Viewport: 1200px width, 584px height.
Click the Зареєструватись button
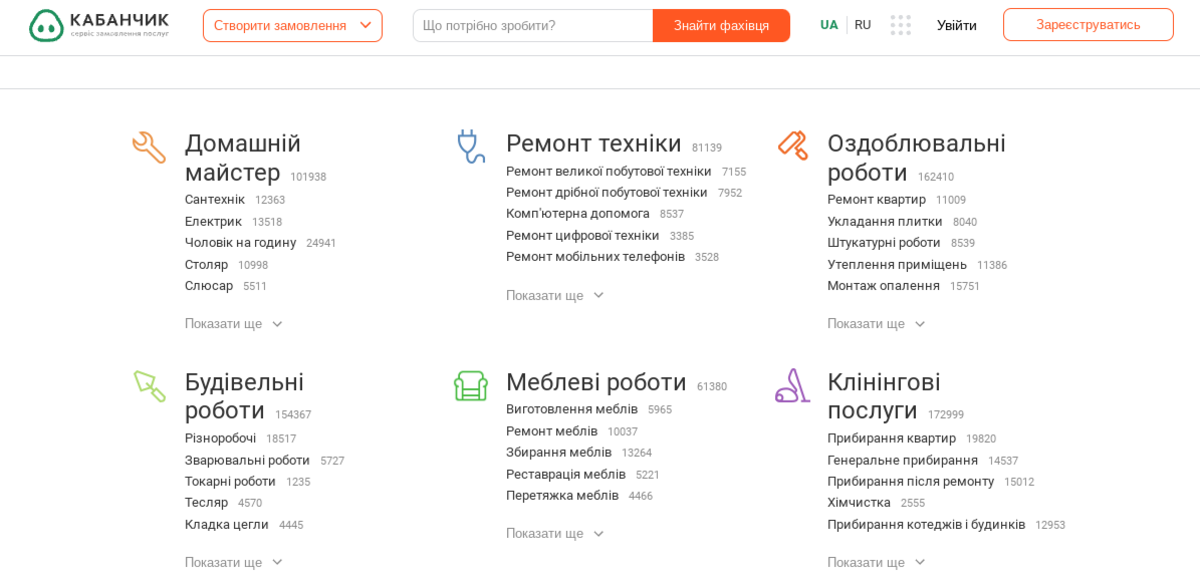[x=1088, y=24]
